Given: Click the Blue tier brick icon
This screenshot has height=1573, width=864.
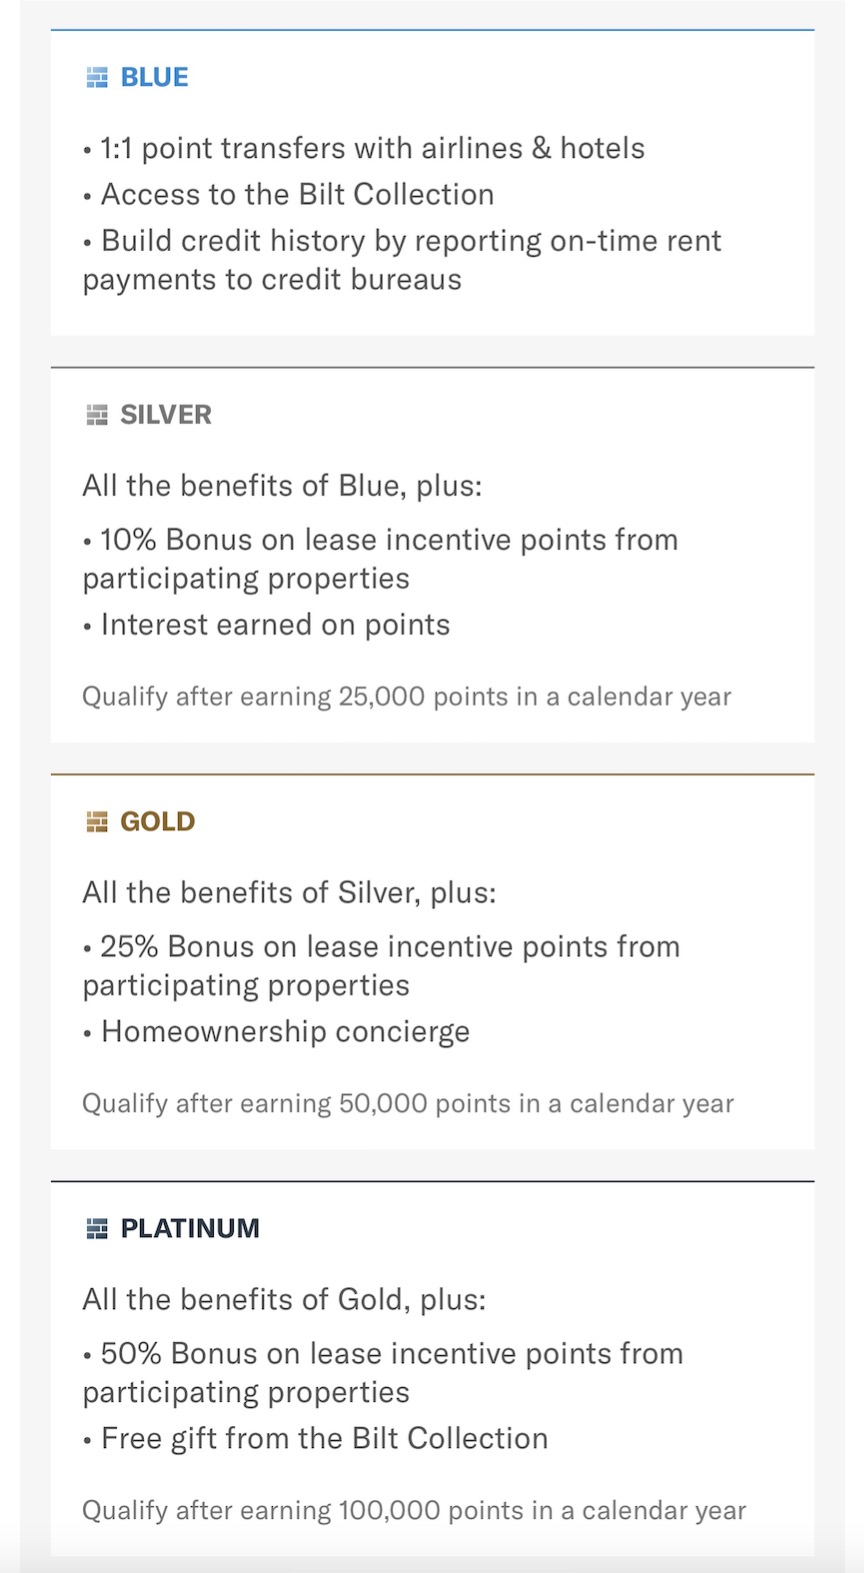Looking at the screenshot, I should 97,78.
